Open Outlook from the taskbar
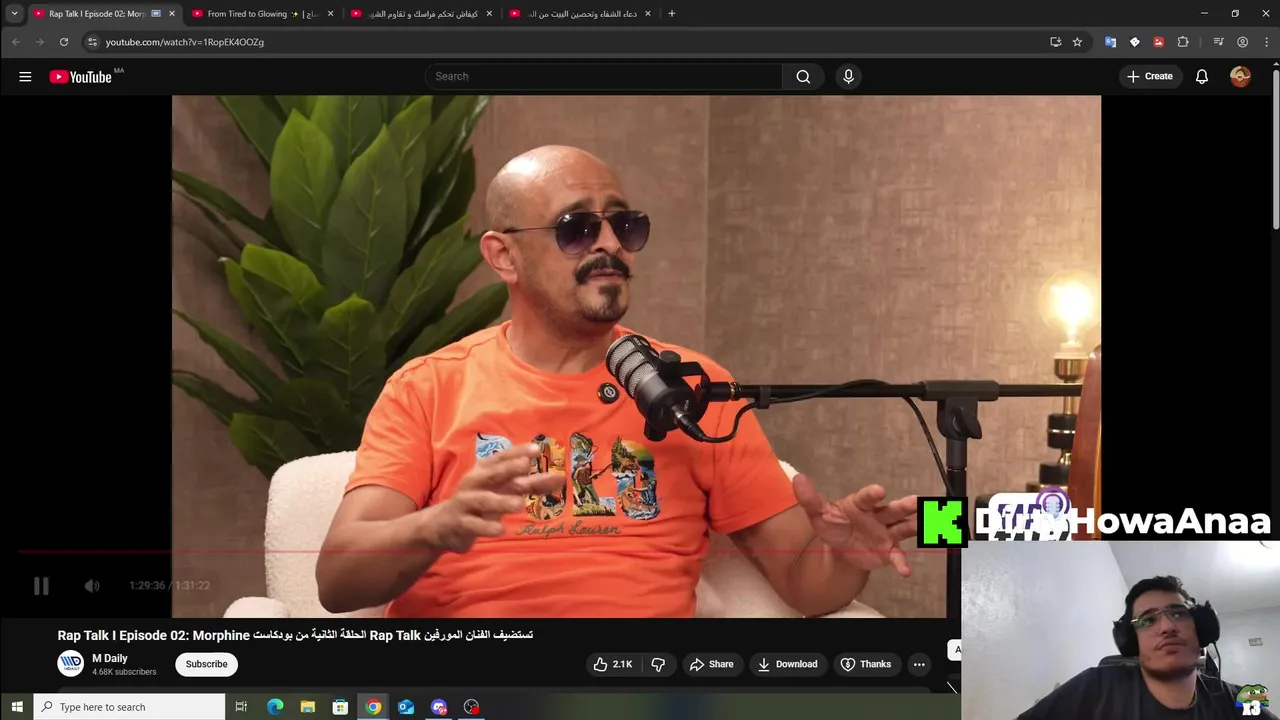The image size is (1280, 720). 406,707
